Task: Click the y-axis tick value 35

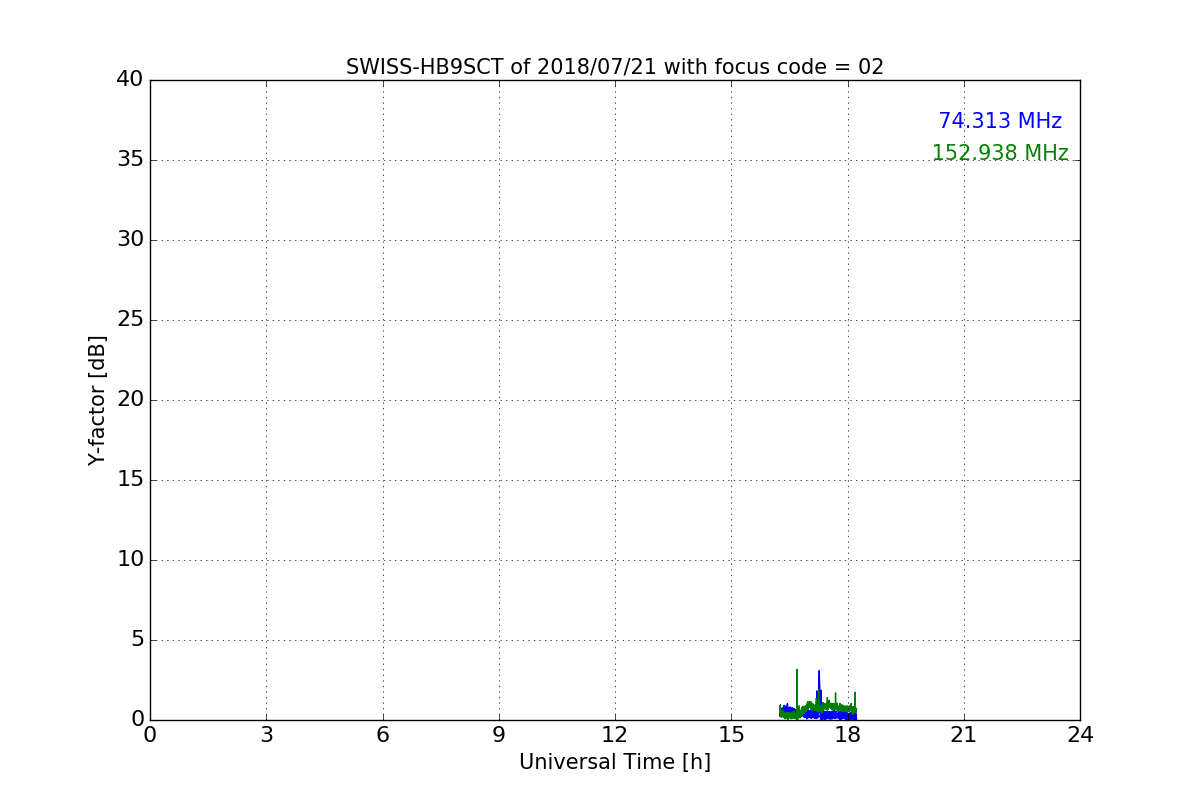Action: [x=130, y=160]
